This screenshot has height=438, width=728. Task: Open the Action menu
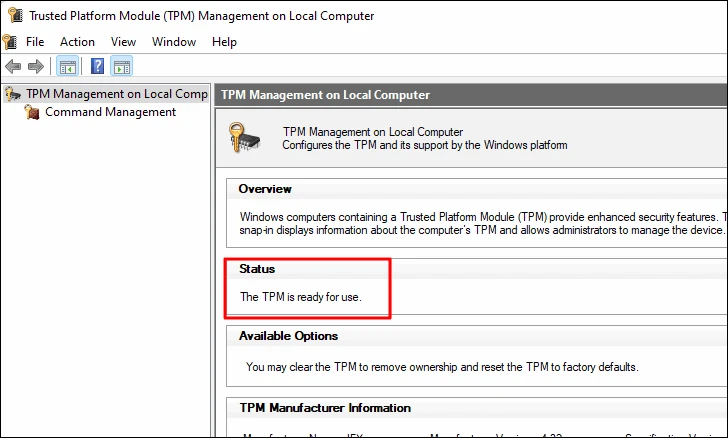(77, 42)
